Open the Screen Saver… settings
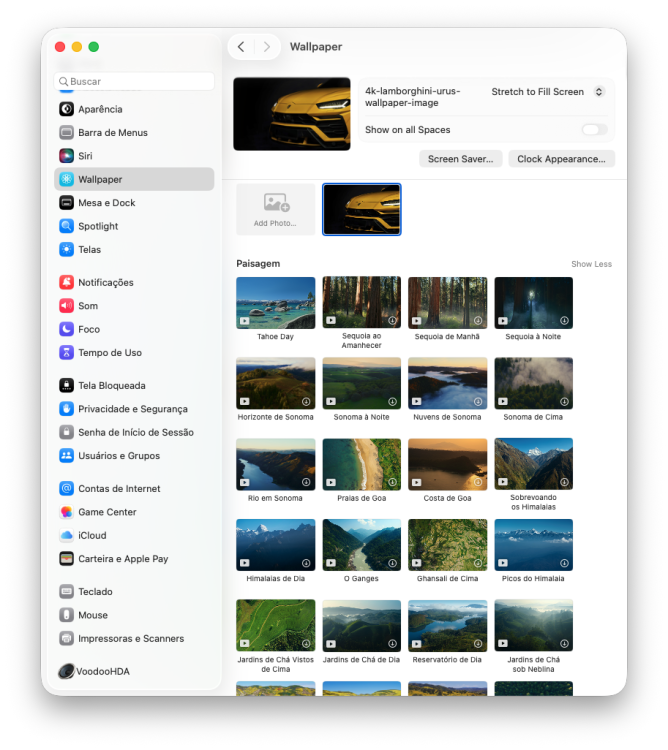 point(460,159)
